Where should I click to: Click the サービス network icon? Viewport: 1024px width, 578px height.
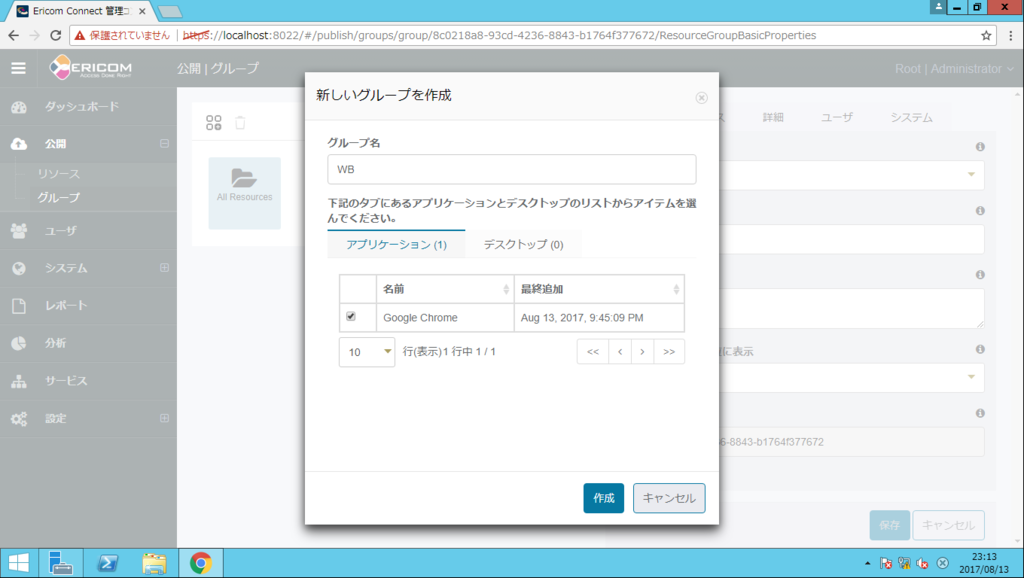[x=20, y=381]
